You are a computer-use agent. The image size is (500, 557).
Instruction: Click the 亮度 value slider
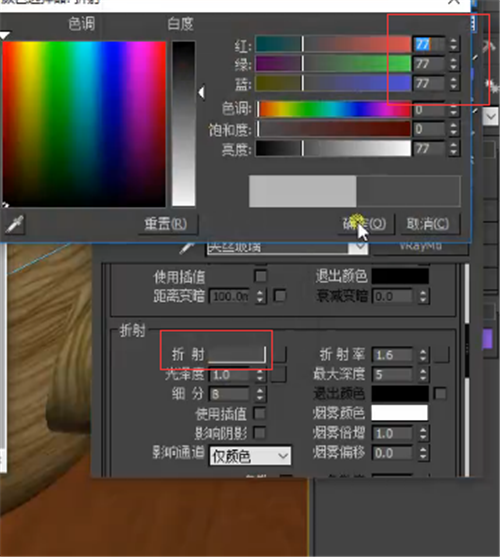click(x=333, y=148)
